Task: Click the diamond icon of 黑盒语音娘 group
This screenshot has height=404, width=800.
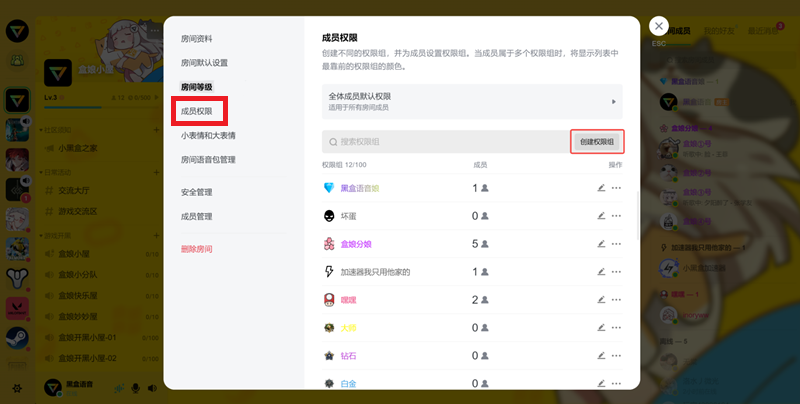Action: pyautogui.click(x=328, y=187)
